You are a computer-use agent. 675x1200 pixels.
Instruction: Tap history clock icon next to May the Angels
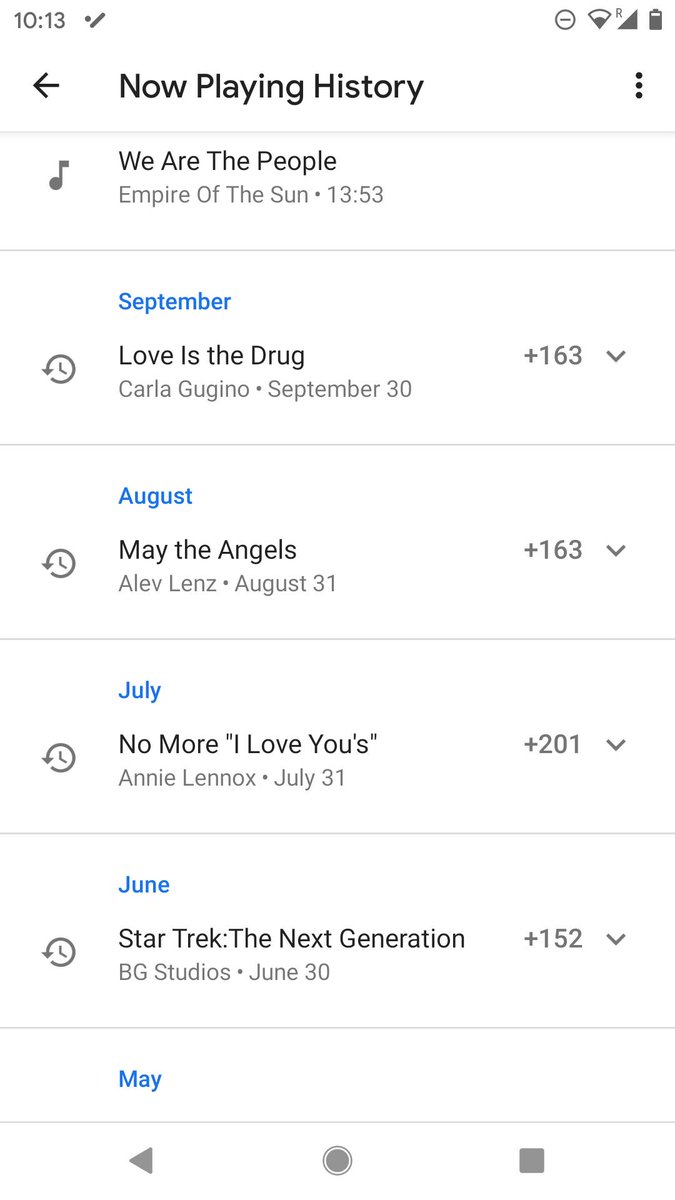tap(59, 564)
